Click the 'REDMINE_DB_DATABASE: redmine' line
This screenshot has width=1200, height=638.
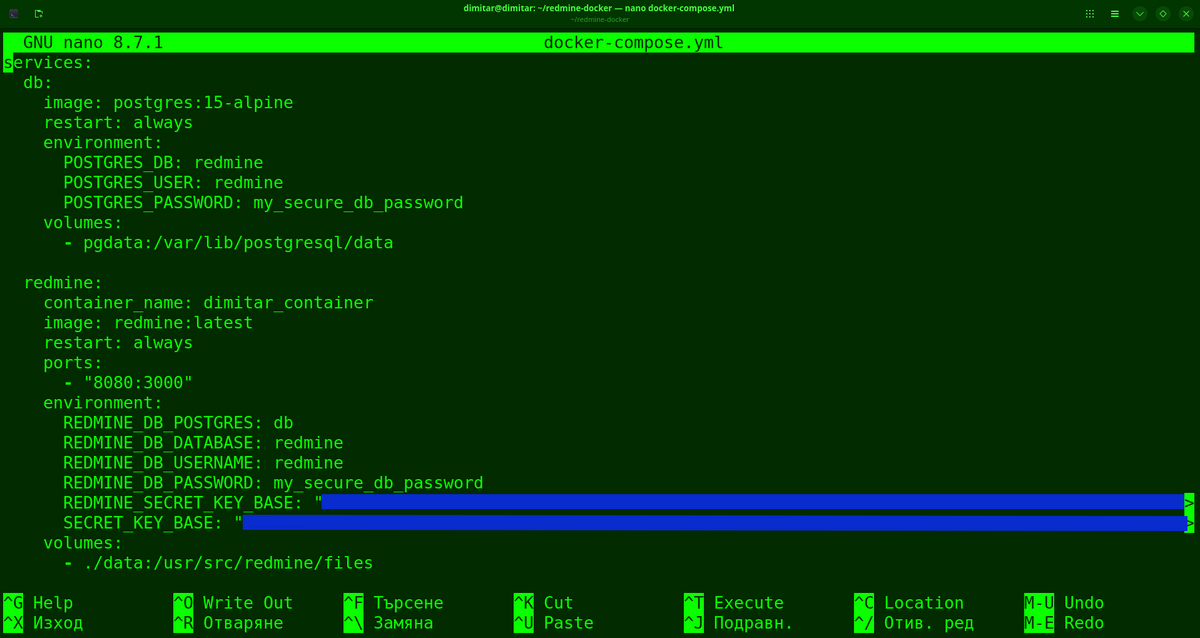pyautogui.click(x=203, y=443)
